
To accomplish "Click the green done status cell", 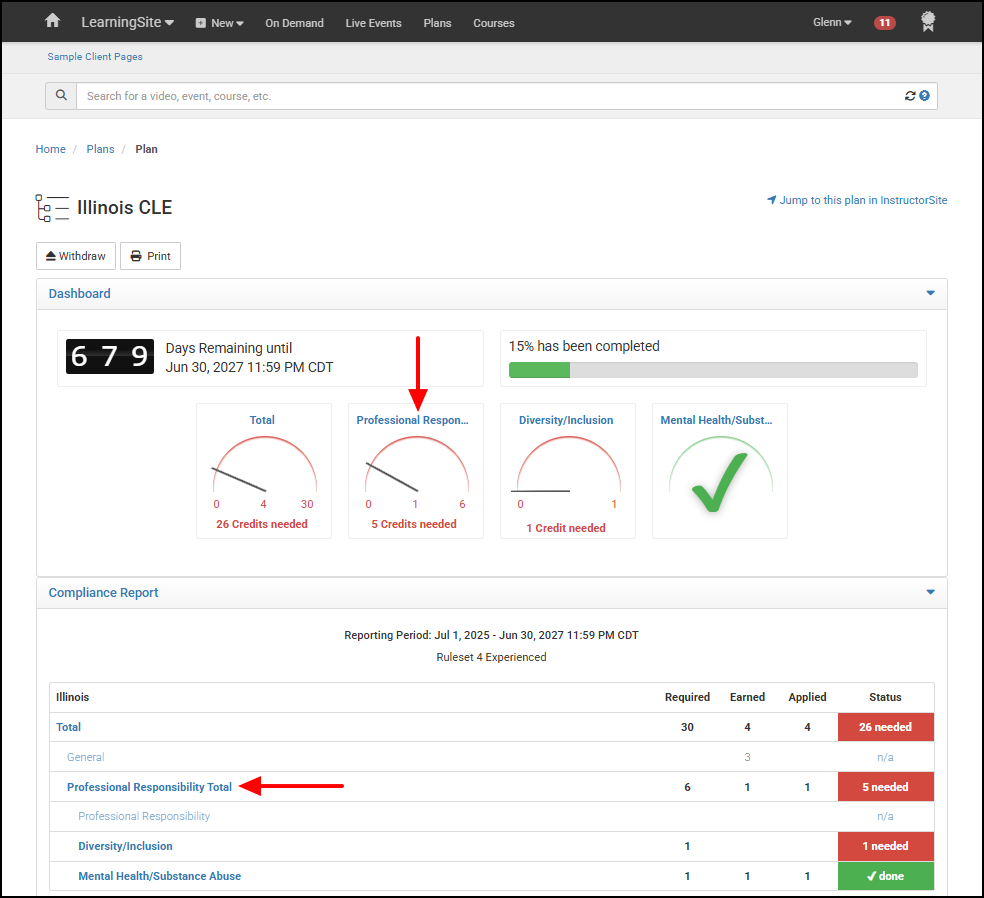I will [x=885, y=876].
